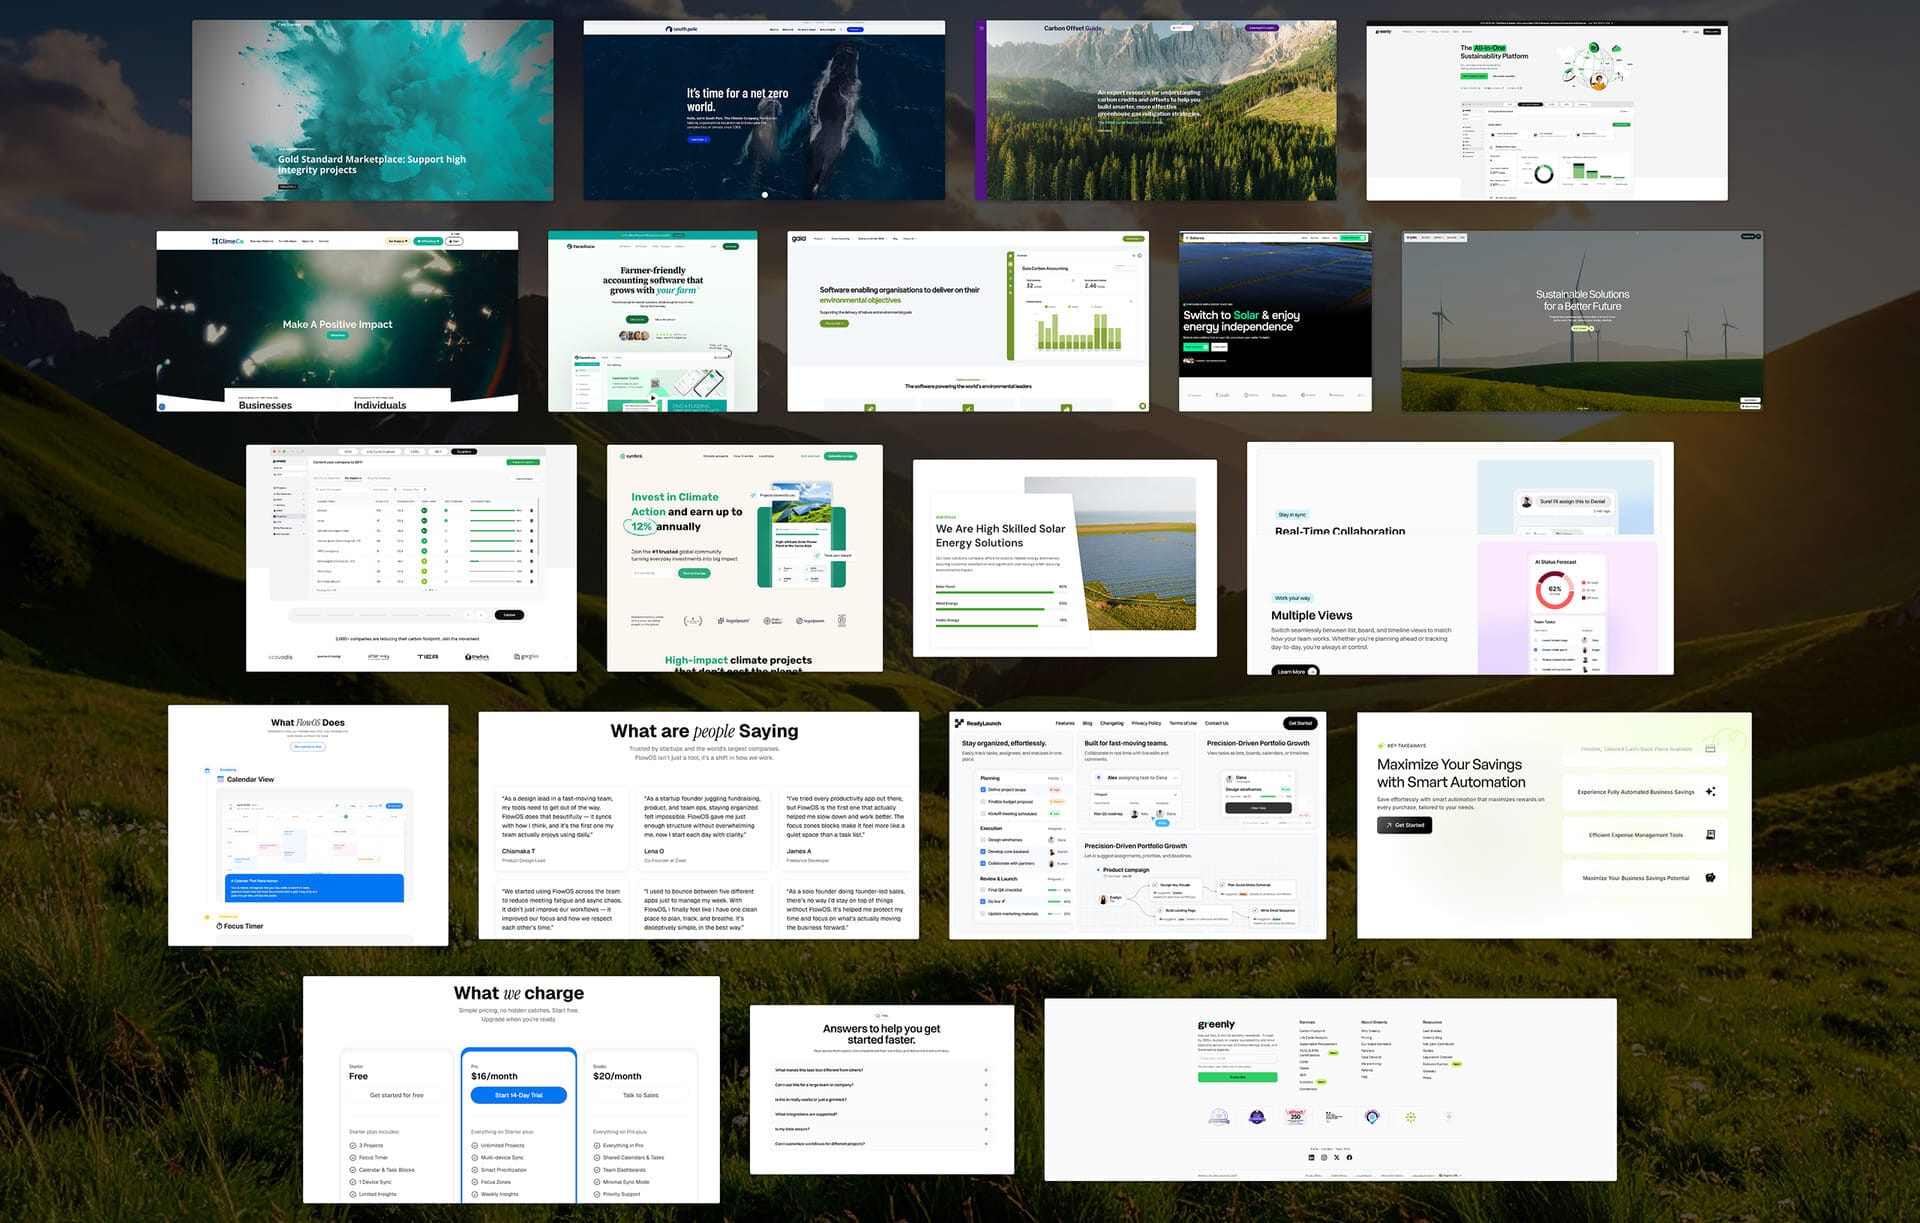Image resolution: width=1920 pixels, height=1223 pixels.
Task: Click the ReadyLaunch logo icon in the navbar
Action: click(x=959, y=723)
